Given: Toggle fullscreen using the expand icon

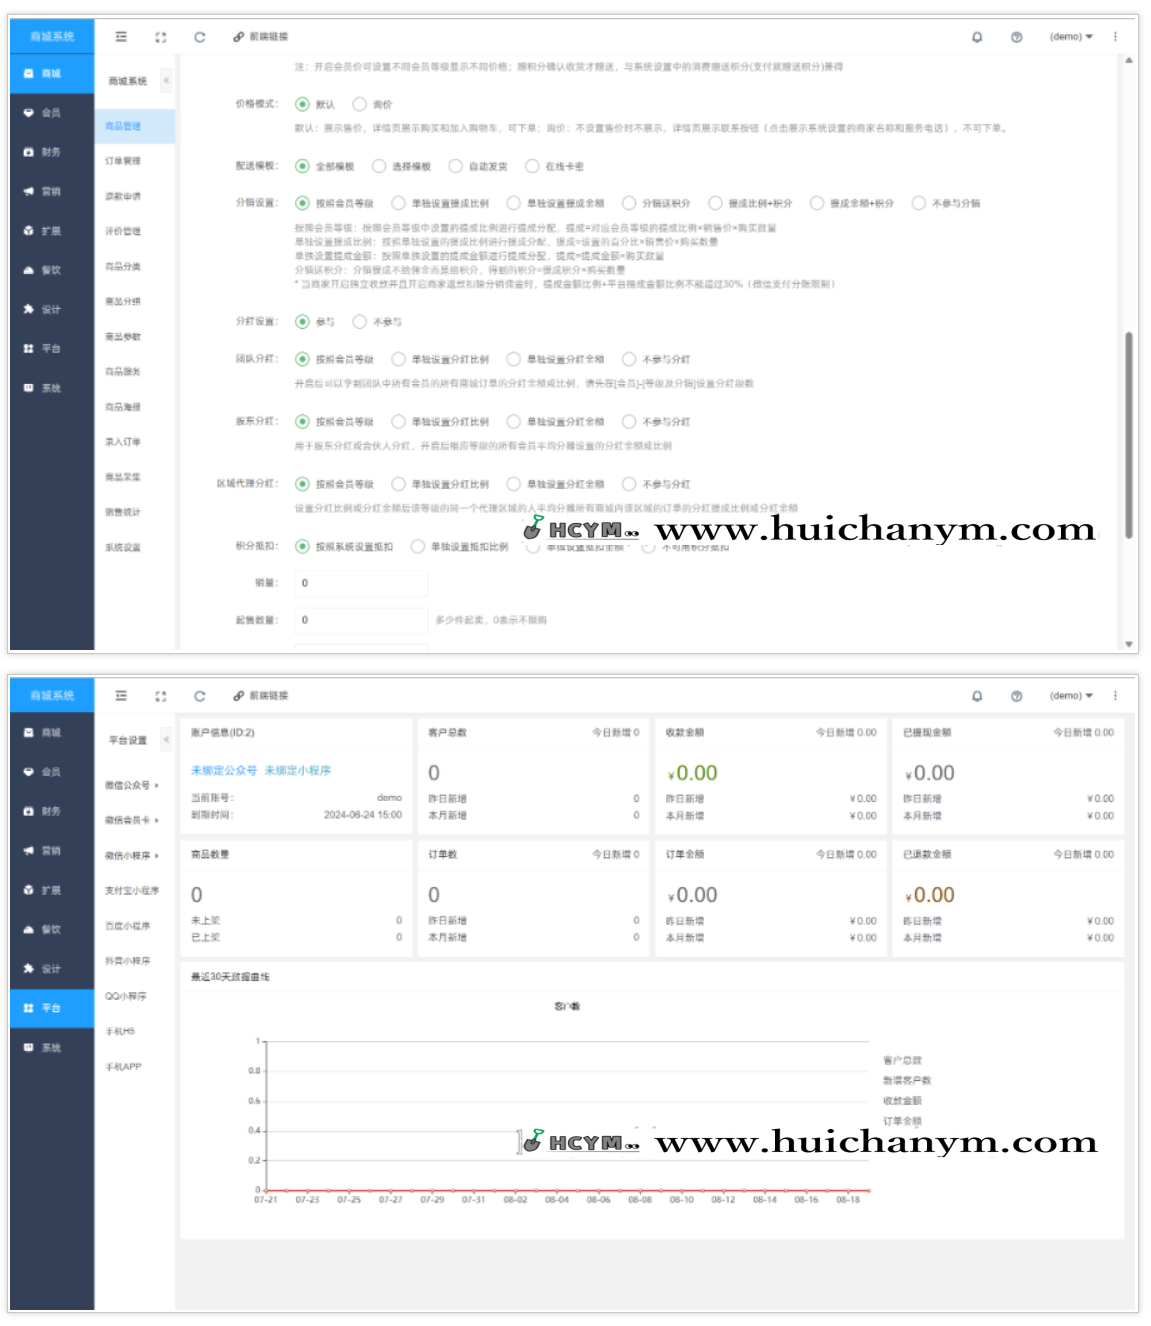Looking at the screenshot, I should tap(160, 36).
